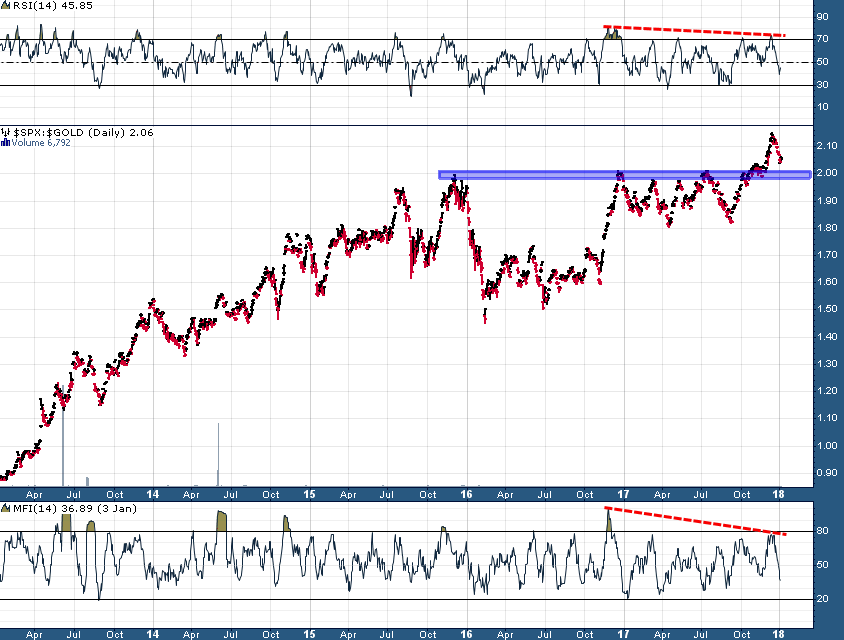This screenshot has height=640, width=844.
Task: Click the 70 level on RSI scale
Action: click(822, 39)
